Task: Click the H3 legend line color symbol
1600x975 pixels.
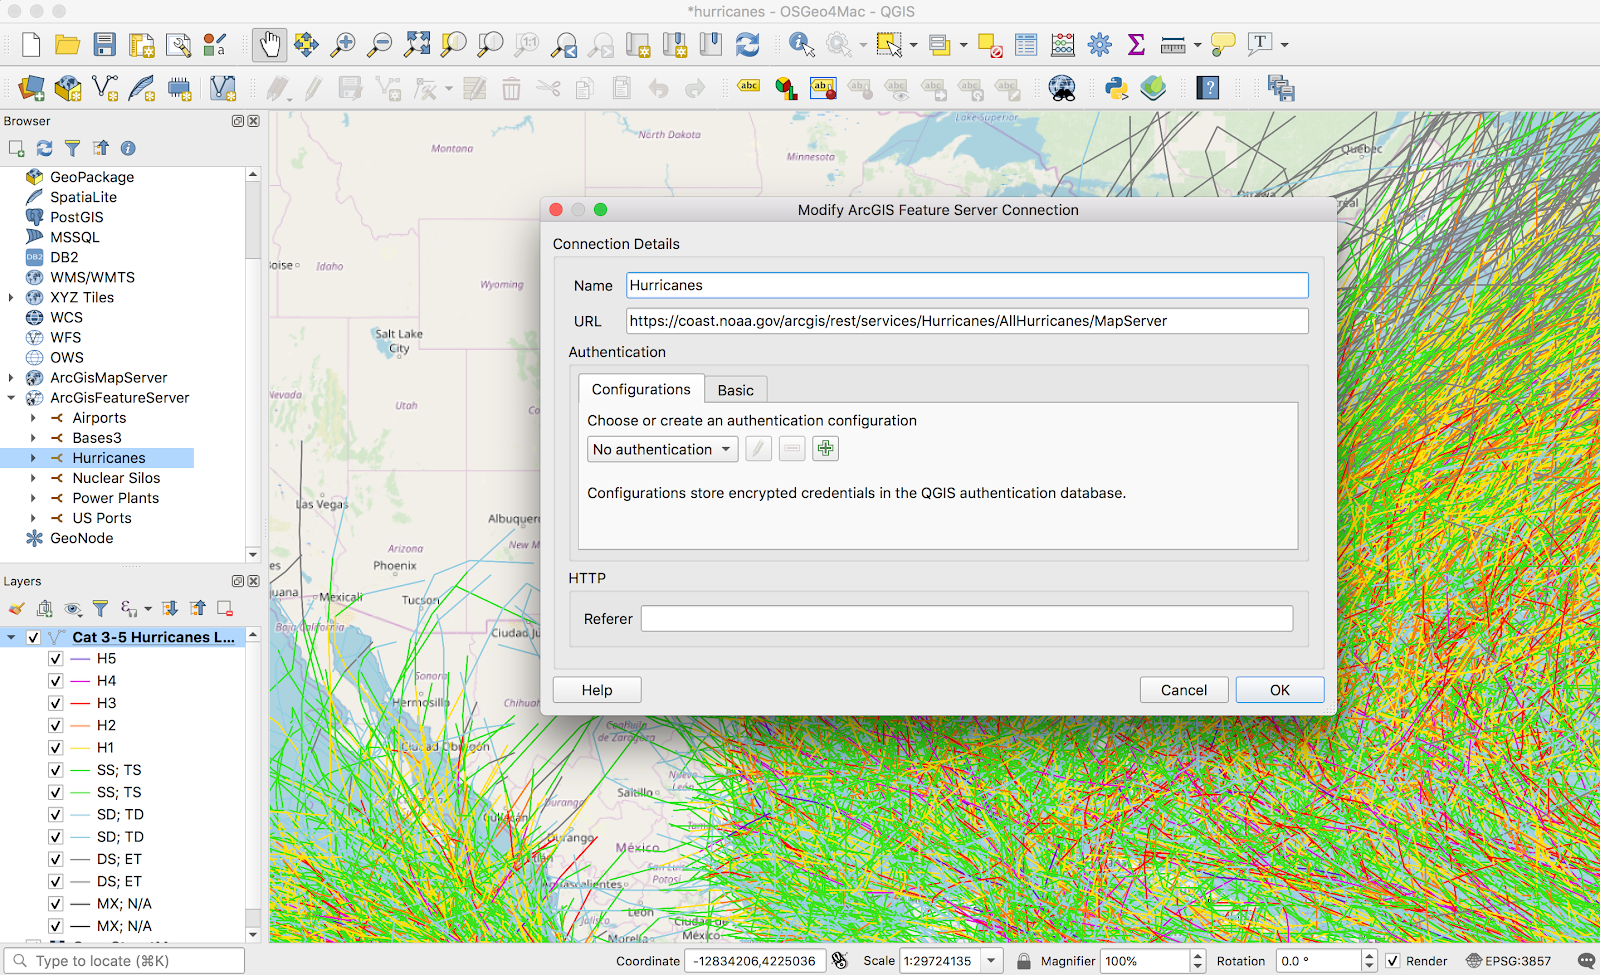Action: (80, 704)
